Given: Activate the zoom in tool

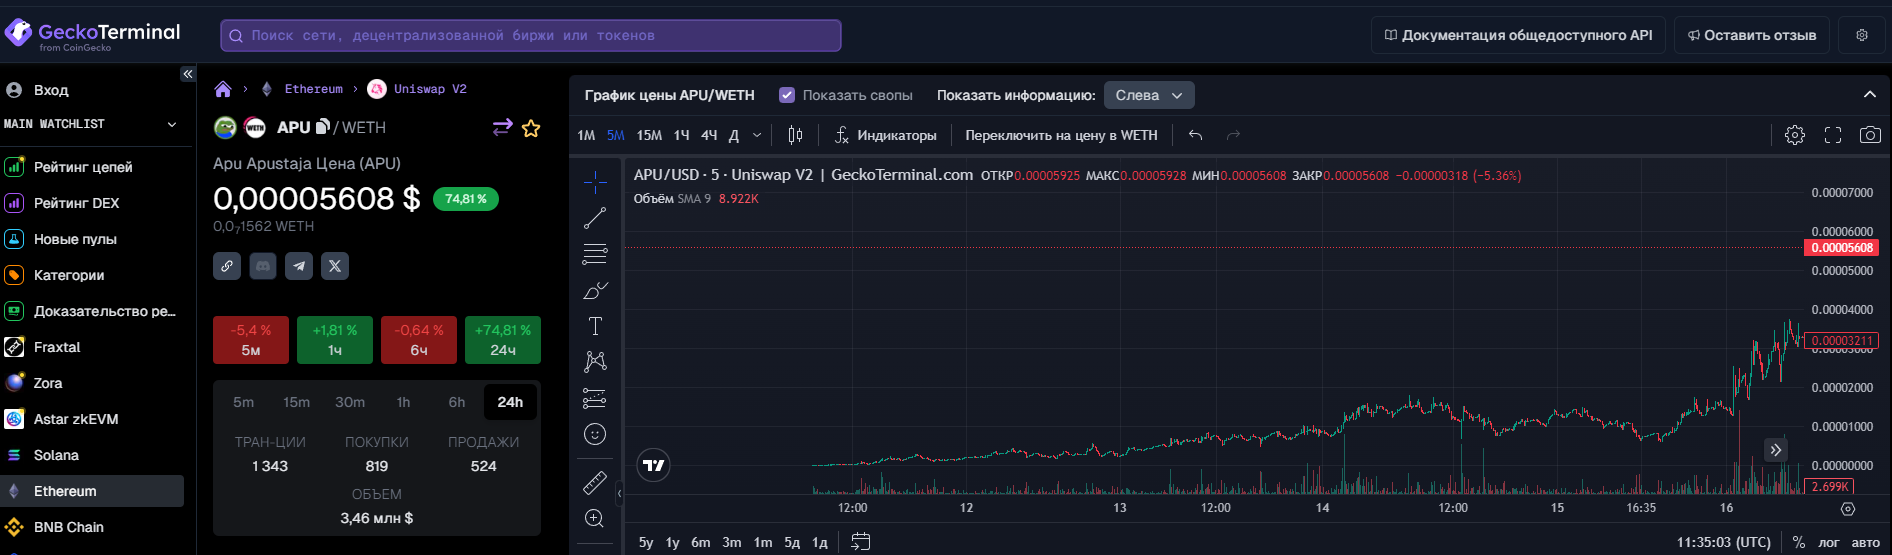Looking at the screenshot, I should pos(595,518).
